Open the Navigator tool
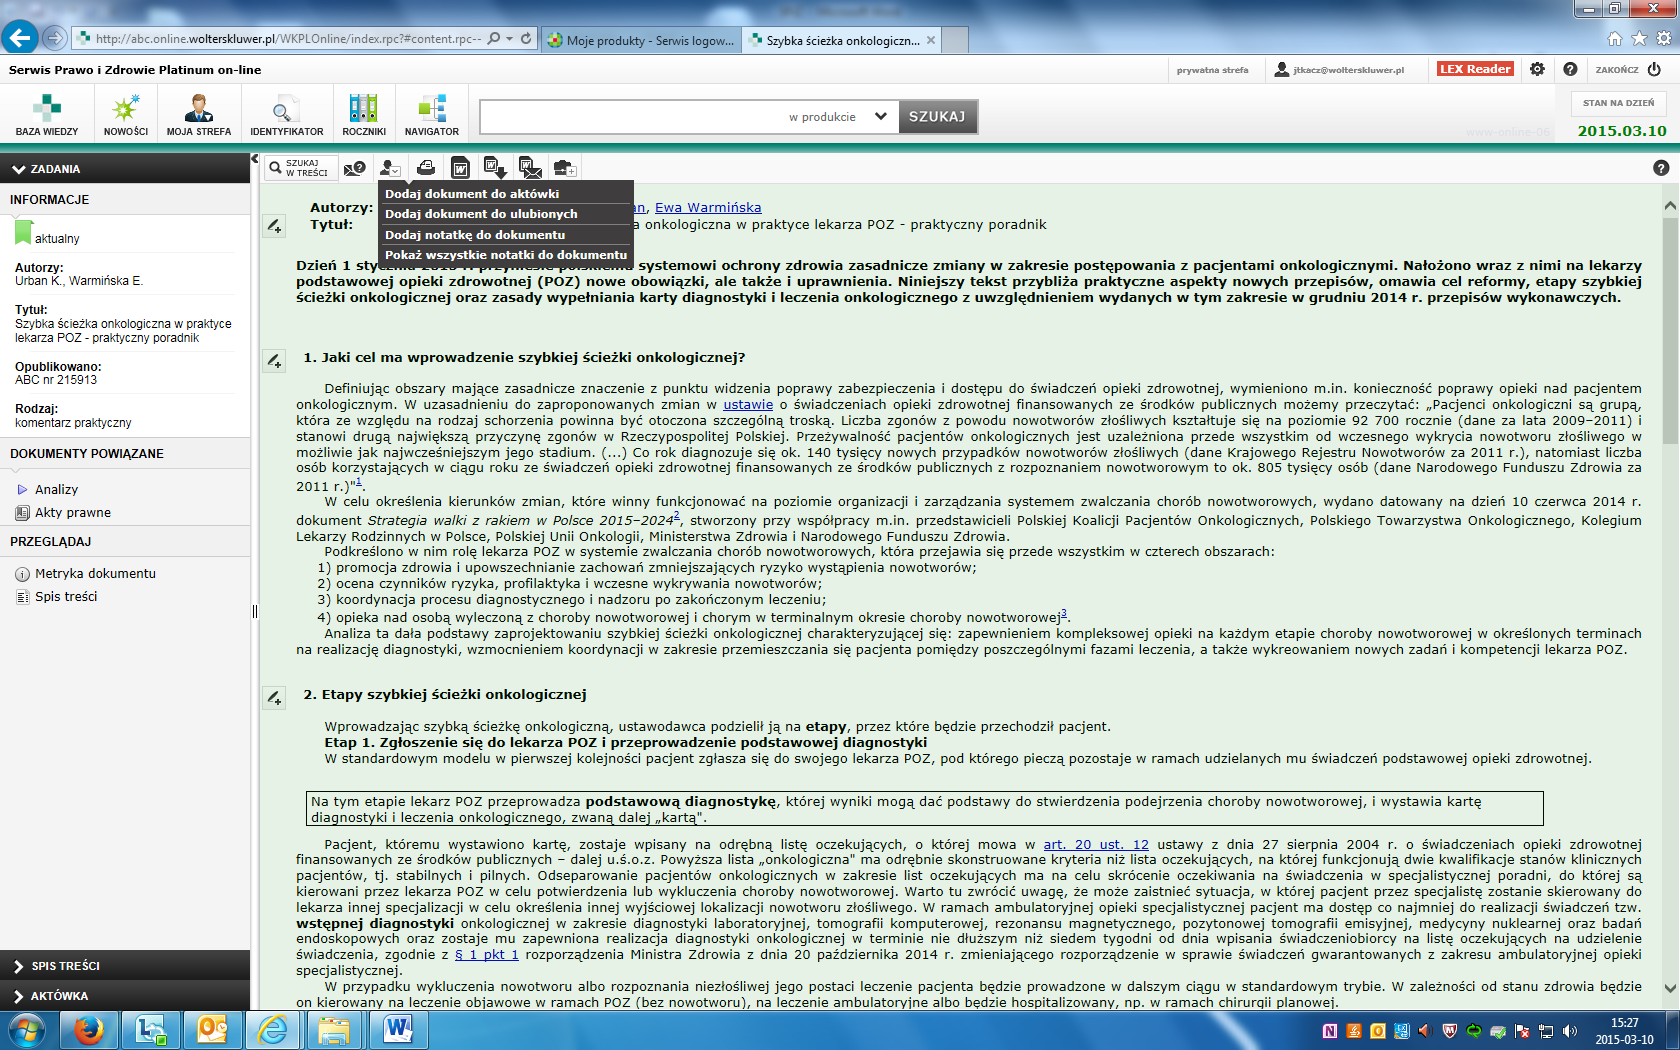Screen dimensions: 1680x1050 click(x=432, y=114)
